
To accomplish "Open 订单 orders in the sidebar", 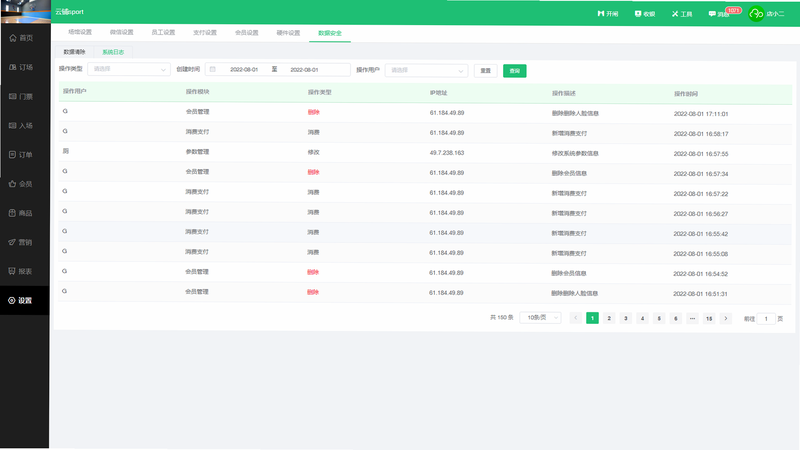I will (21, 155).
